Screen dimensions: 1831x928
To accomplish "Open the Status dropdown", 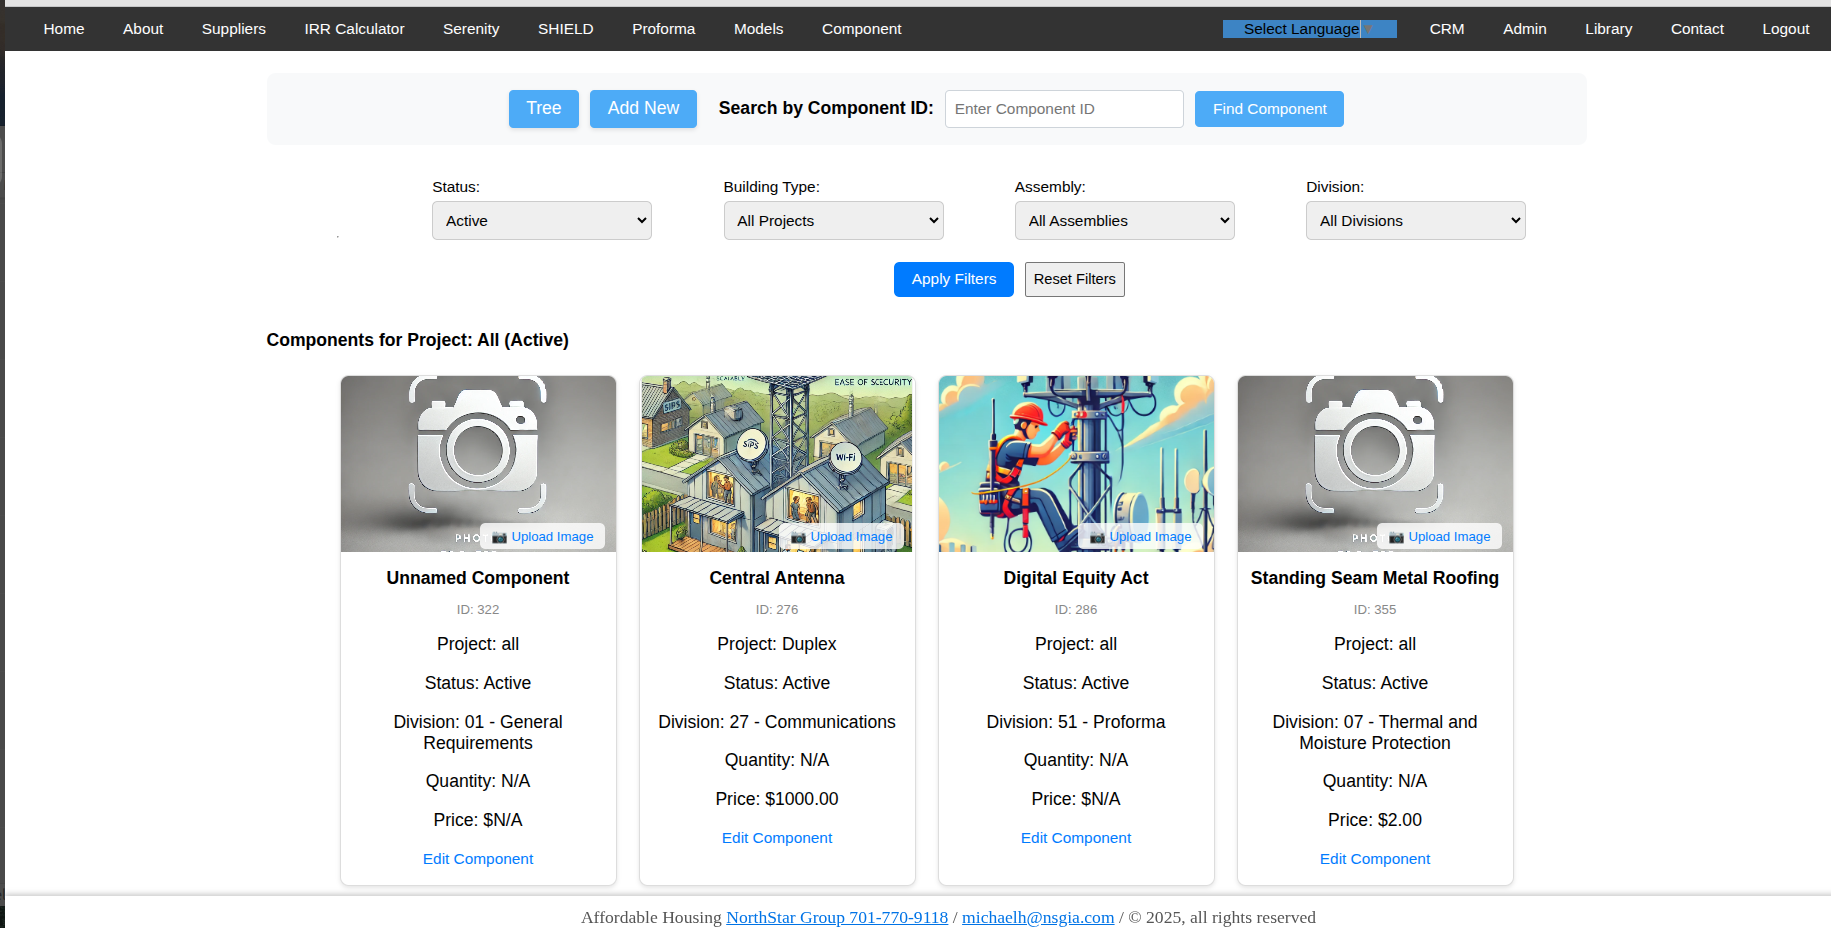I will point(541,221).
